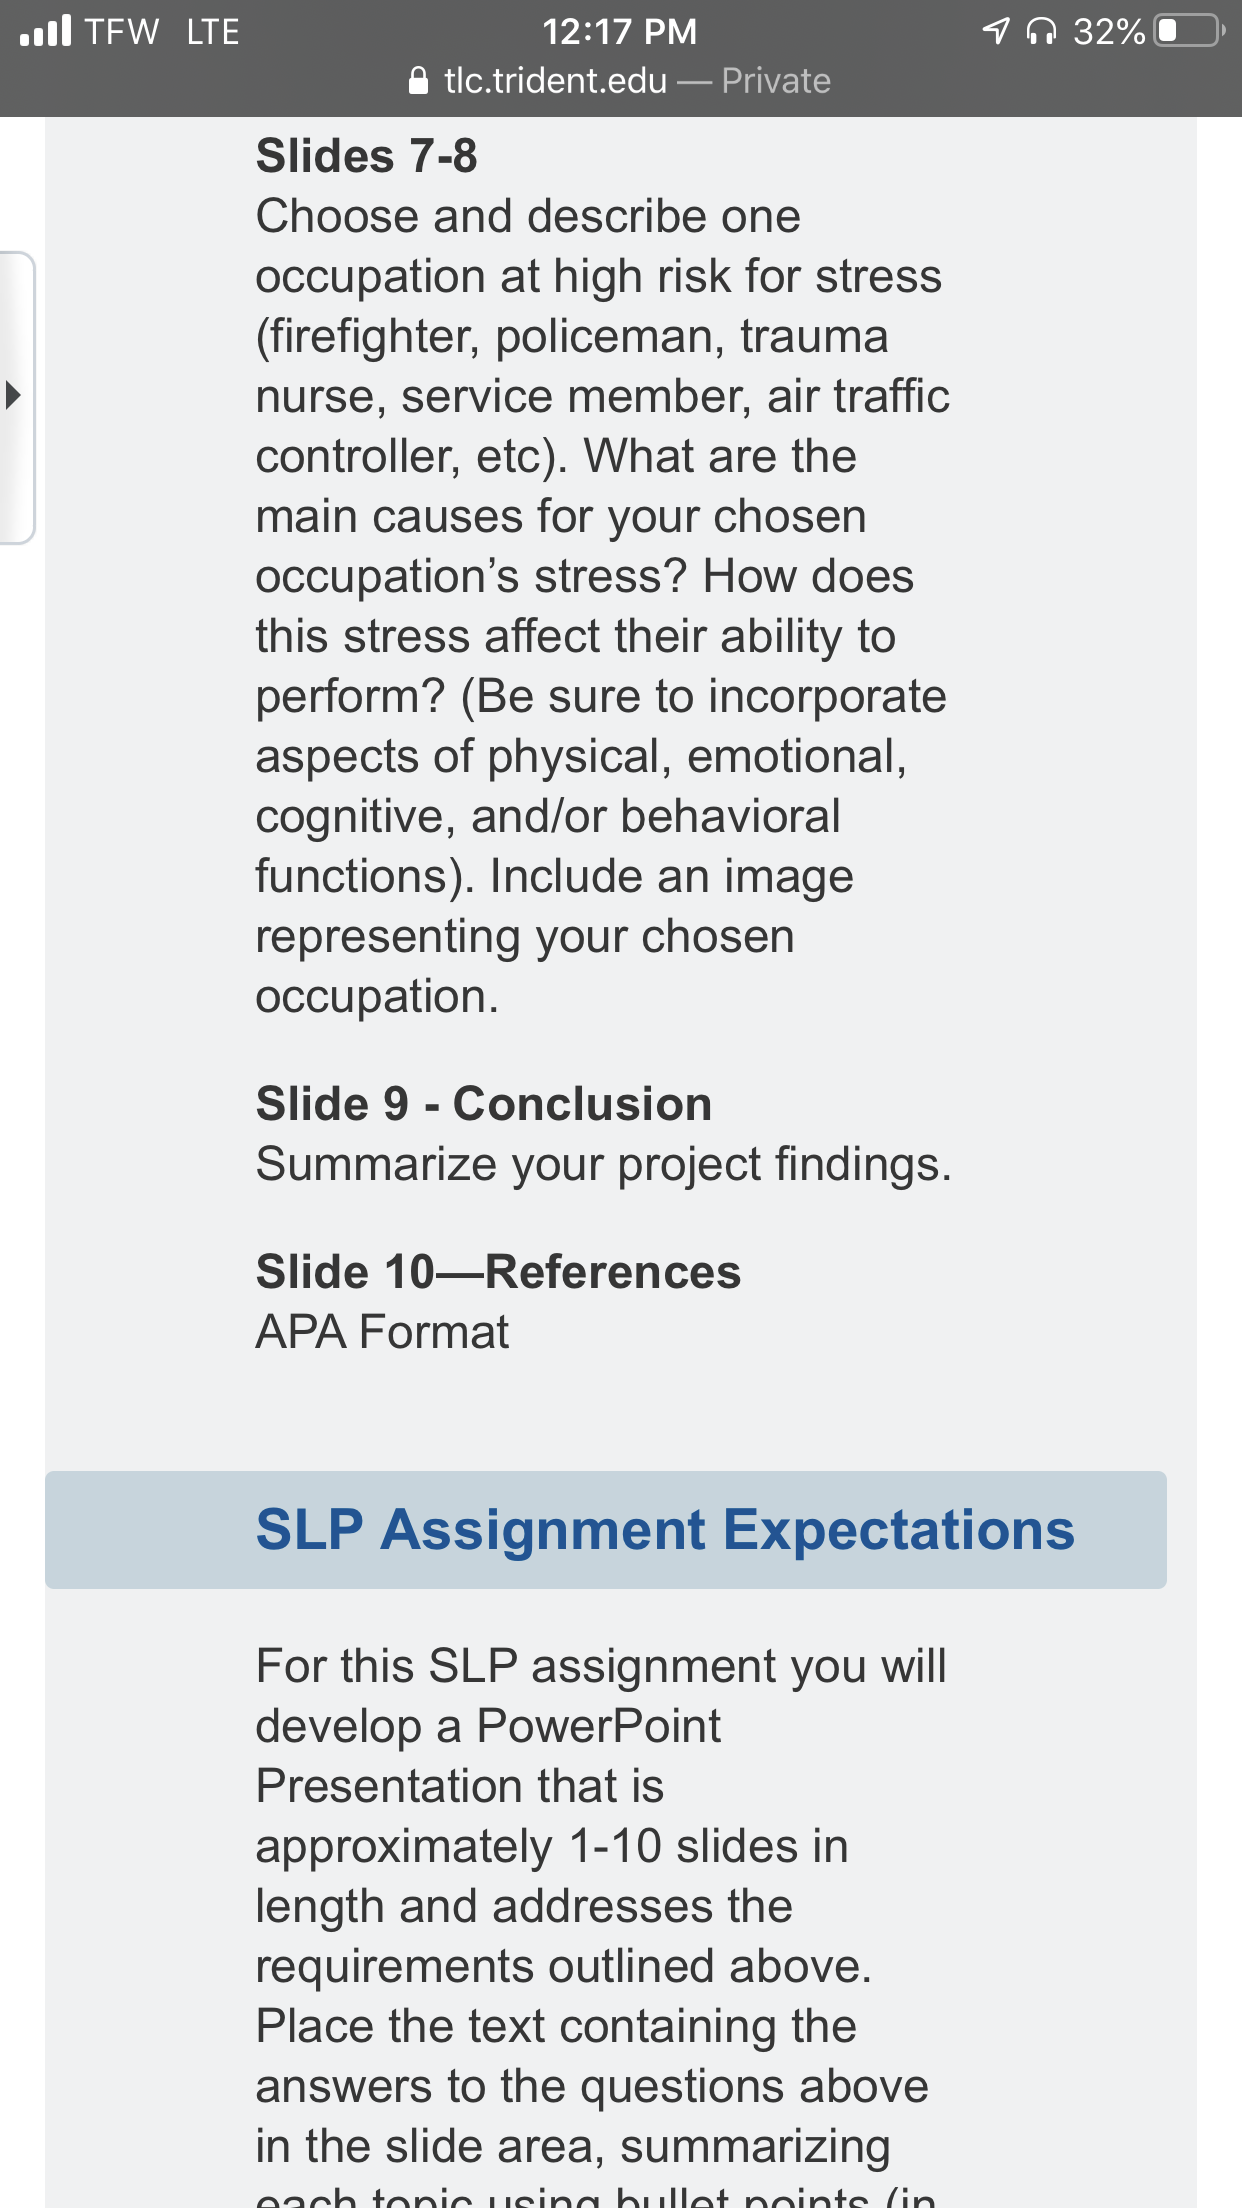Tap the battery icon in status bar

1190,30
